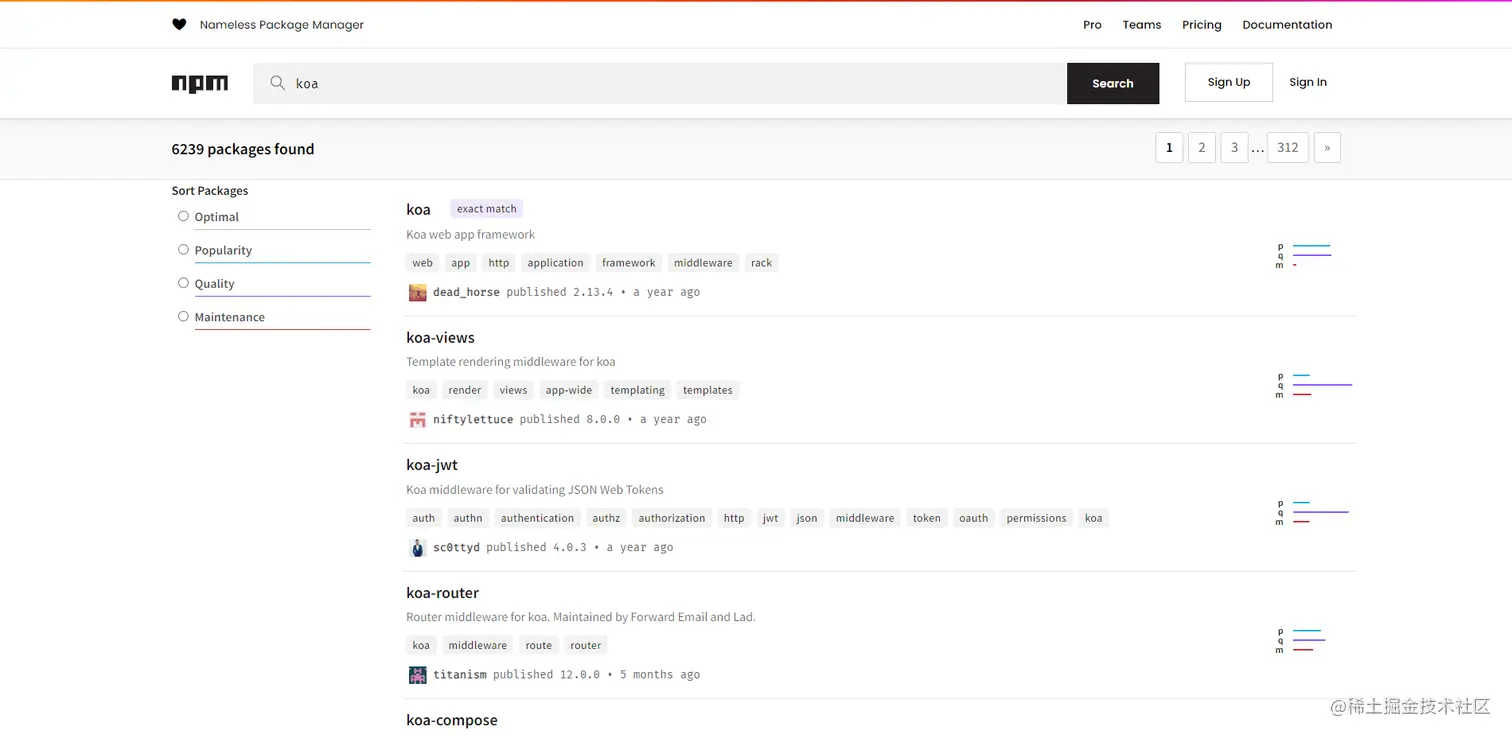Open niftylettuce avatar image
Image resolution: width=1512 pixels, height=738 pixels.
[418, 420]
